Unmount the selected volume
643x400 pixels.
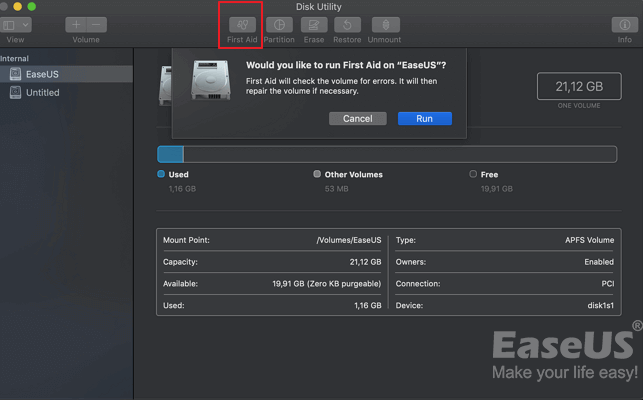pos(385,25)
